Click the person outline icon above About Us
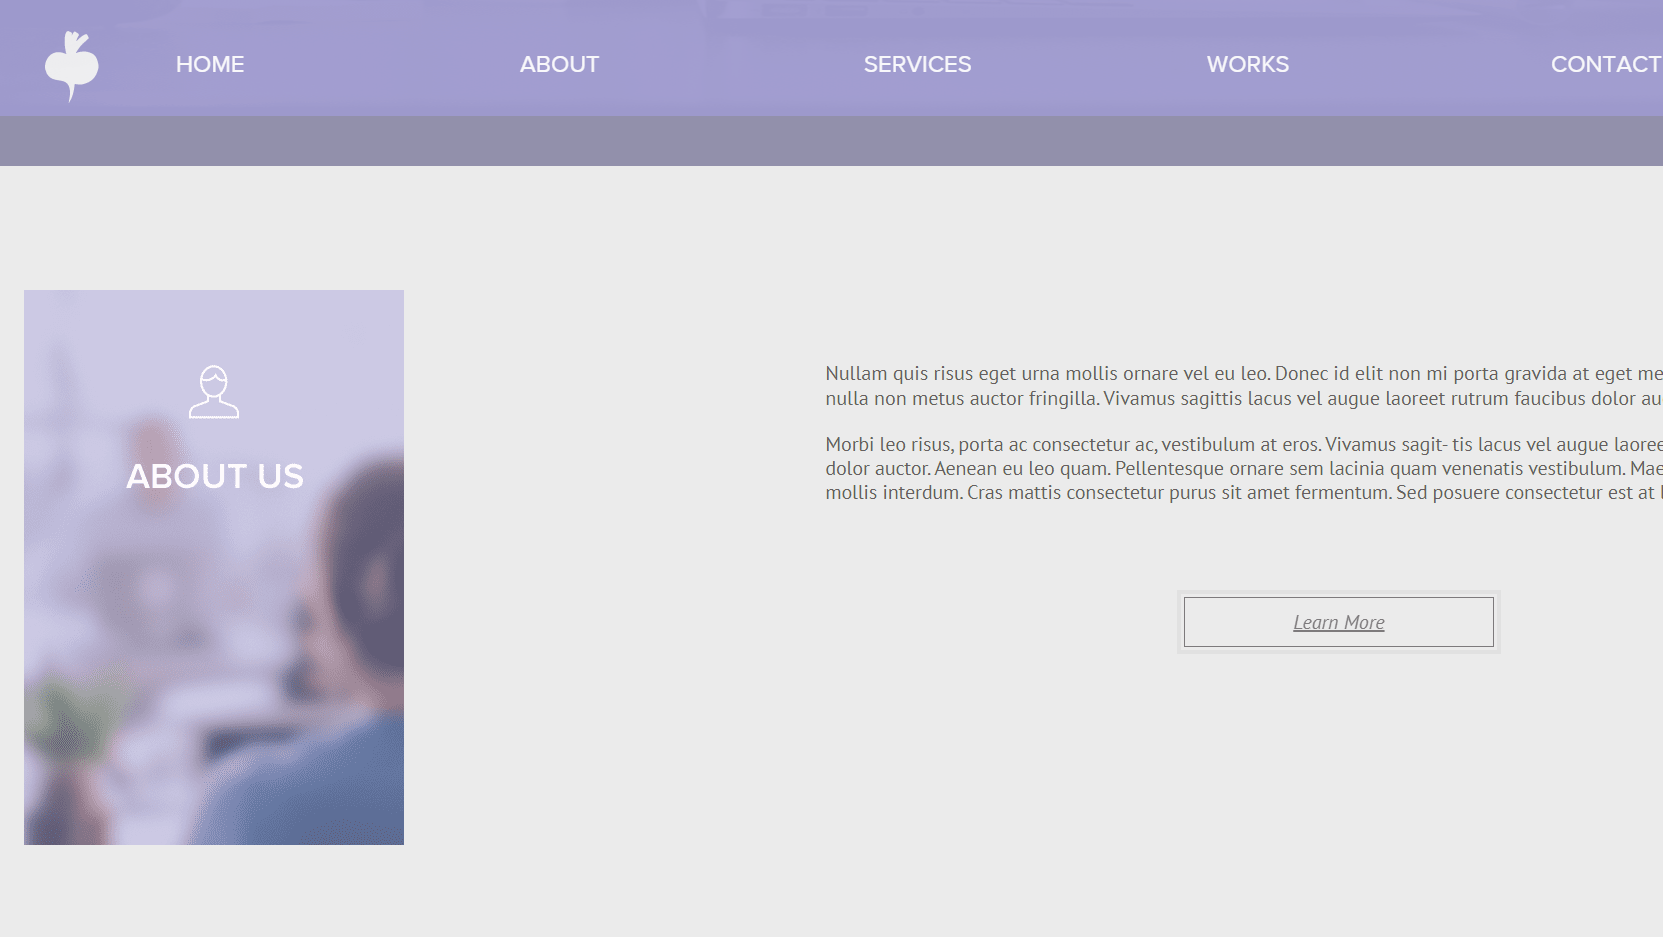The height and width of the screenshot is (937, 1663). tap(214, 392)
